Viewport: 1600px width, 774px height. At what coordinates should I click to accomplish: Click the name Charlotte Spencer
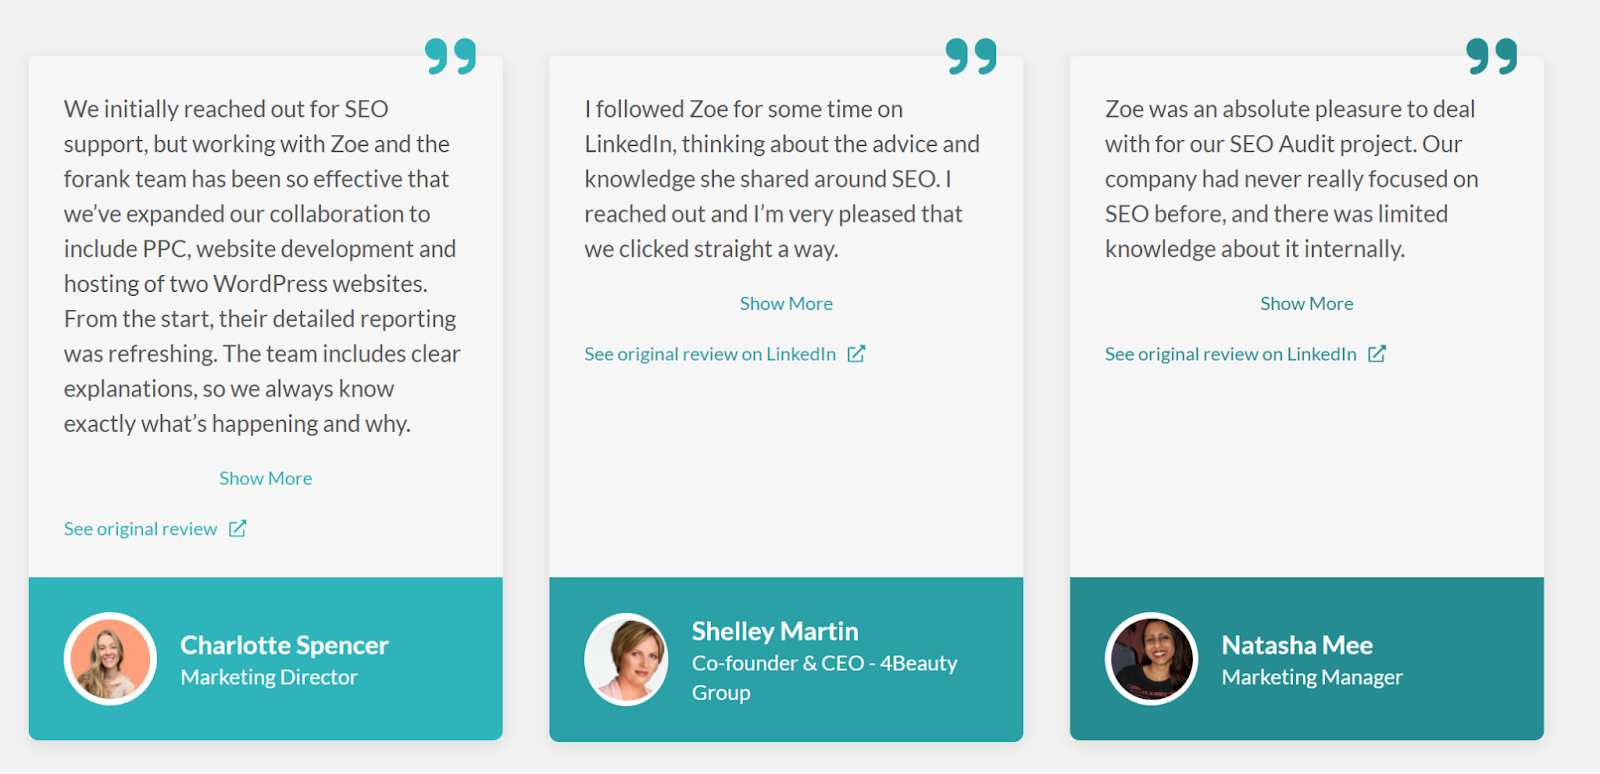click(x=284, y=644)
